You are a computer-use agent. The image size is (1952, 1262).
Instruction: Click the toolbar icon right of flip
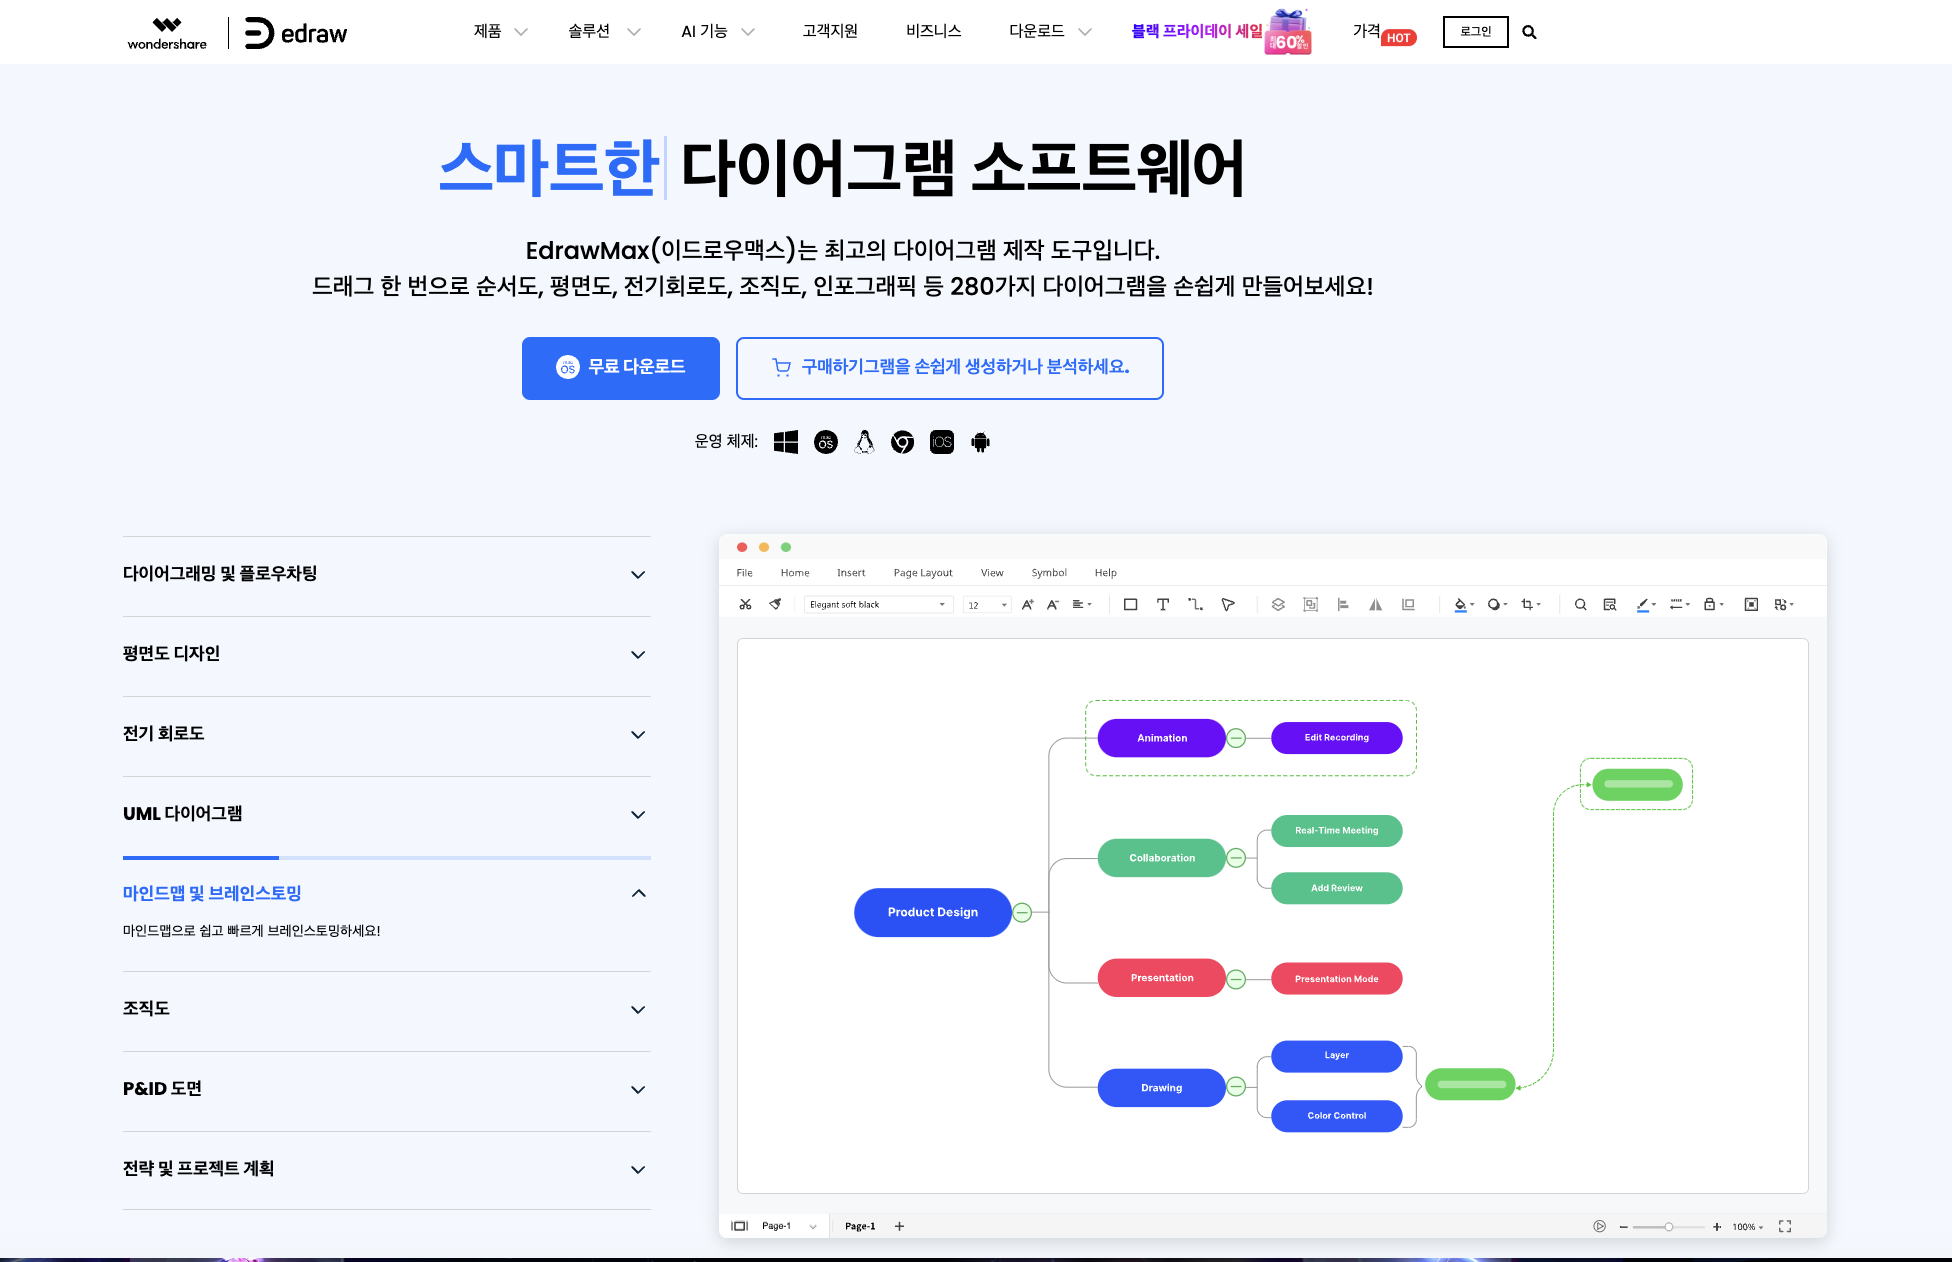click(x=1408, y=604)
